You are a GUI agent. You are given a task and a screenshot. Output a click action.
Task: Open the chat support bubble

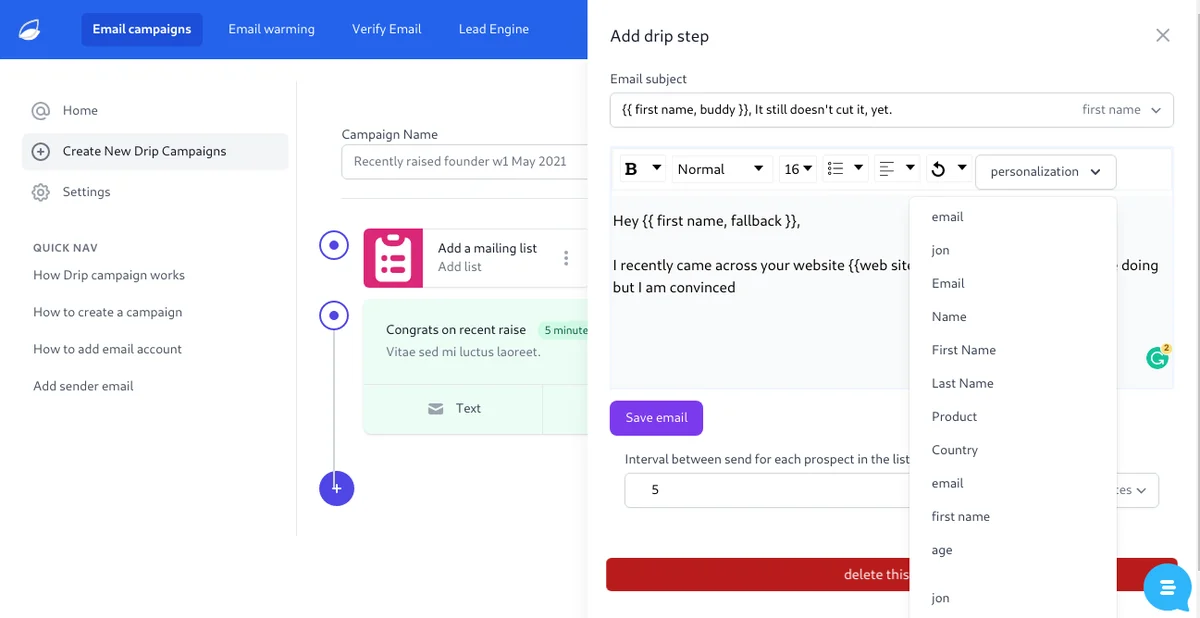pos(1167,587)
